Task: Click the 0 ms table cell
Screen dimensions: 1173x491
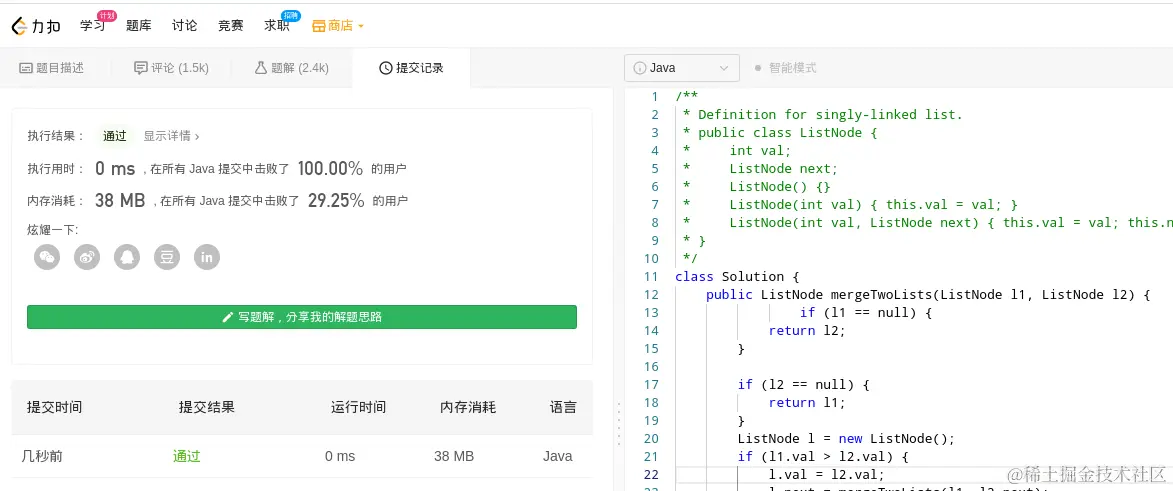Action: tap(340, 456)
